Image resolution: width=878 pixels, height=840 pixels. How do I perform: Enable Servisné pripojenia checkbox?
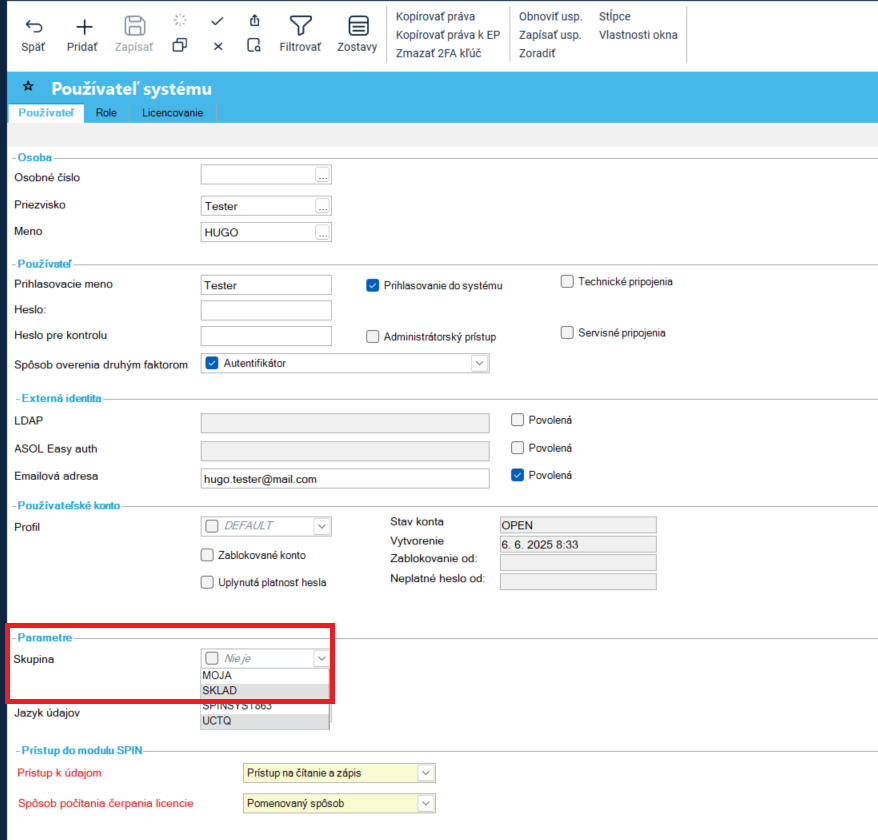(x=567, y=333)
